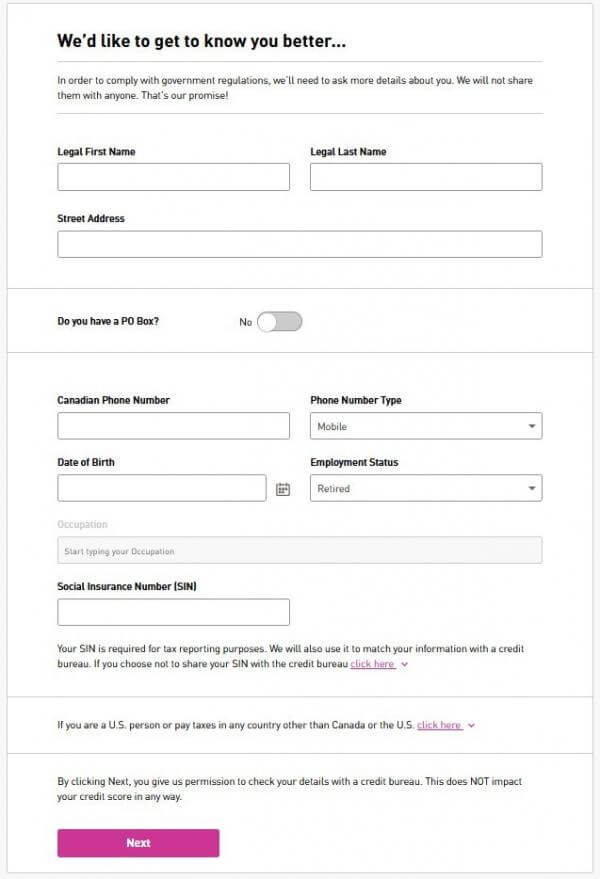Click the U.S. person 'click here' link
The width and height of the screenshot is (600, 879).
439,725
